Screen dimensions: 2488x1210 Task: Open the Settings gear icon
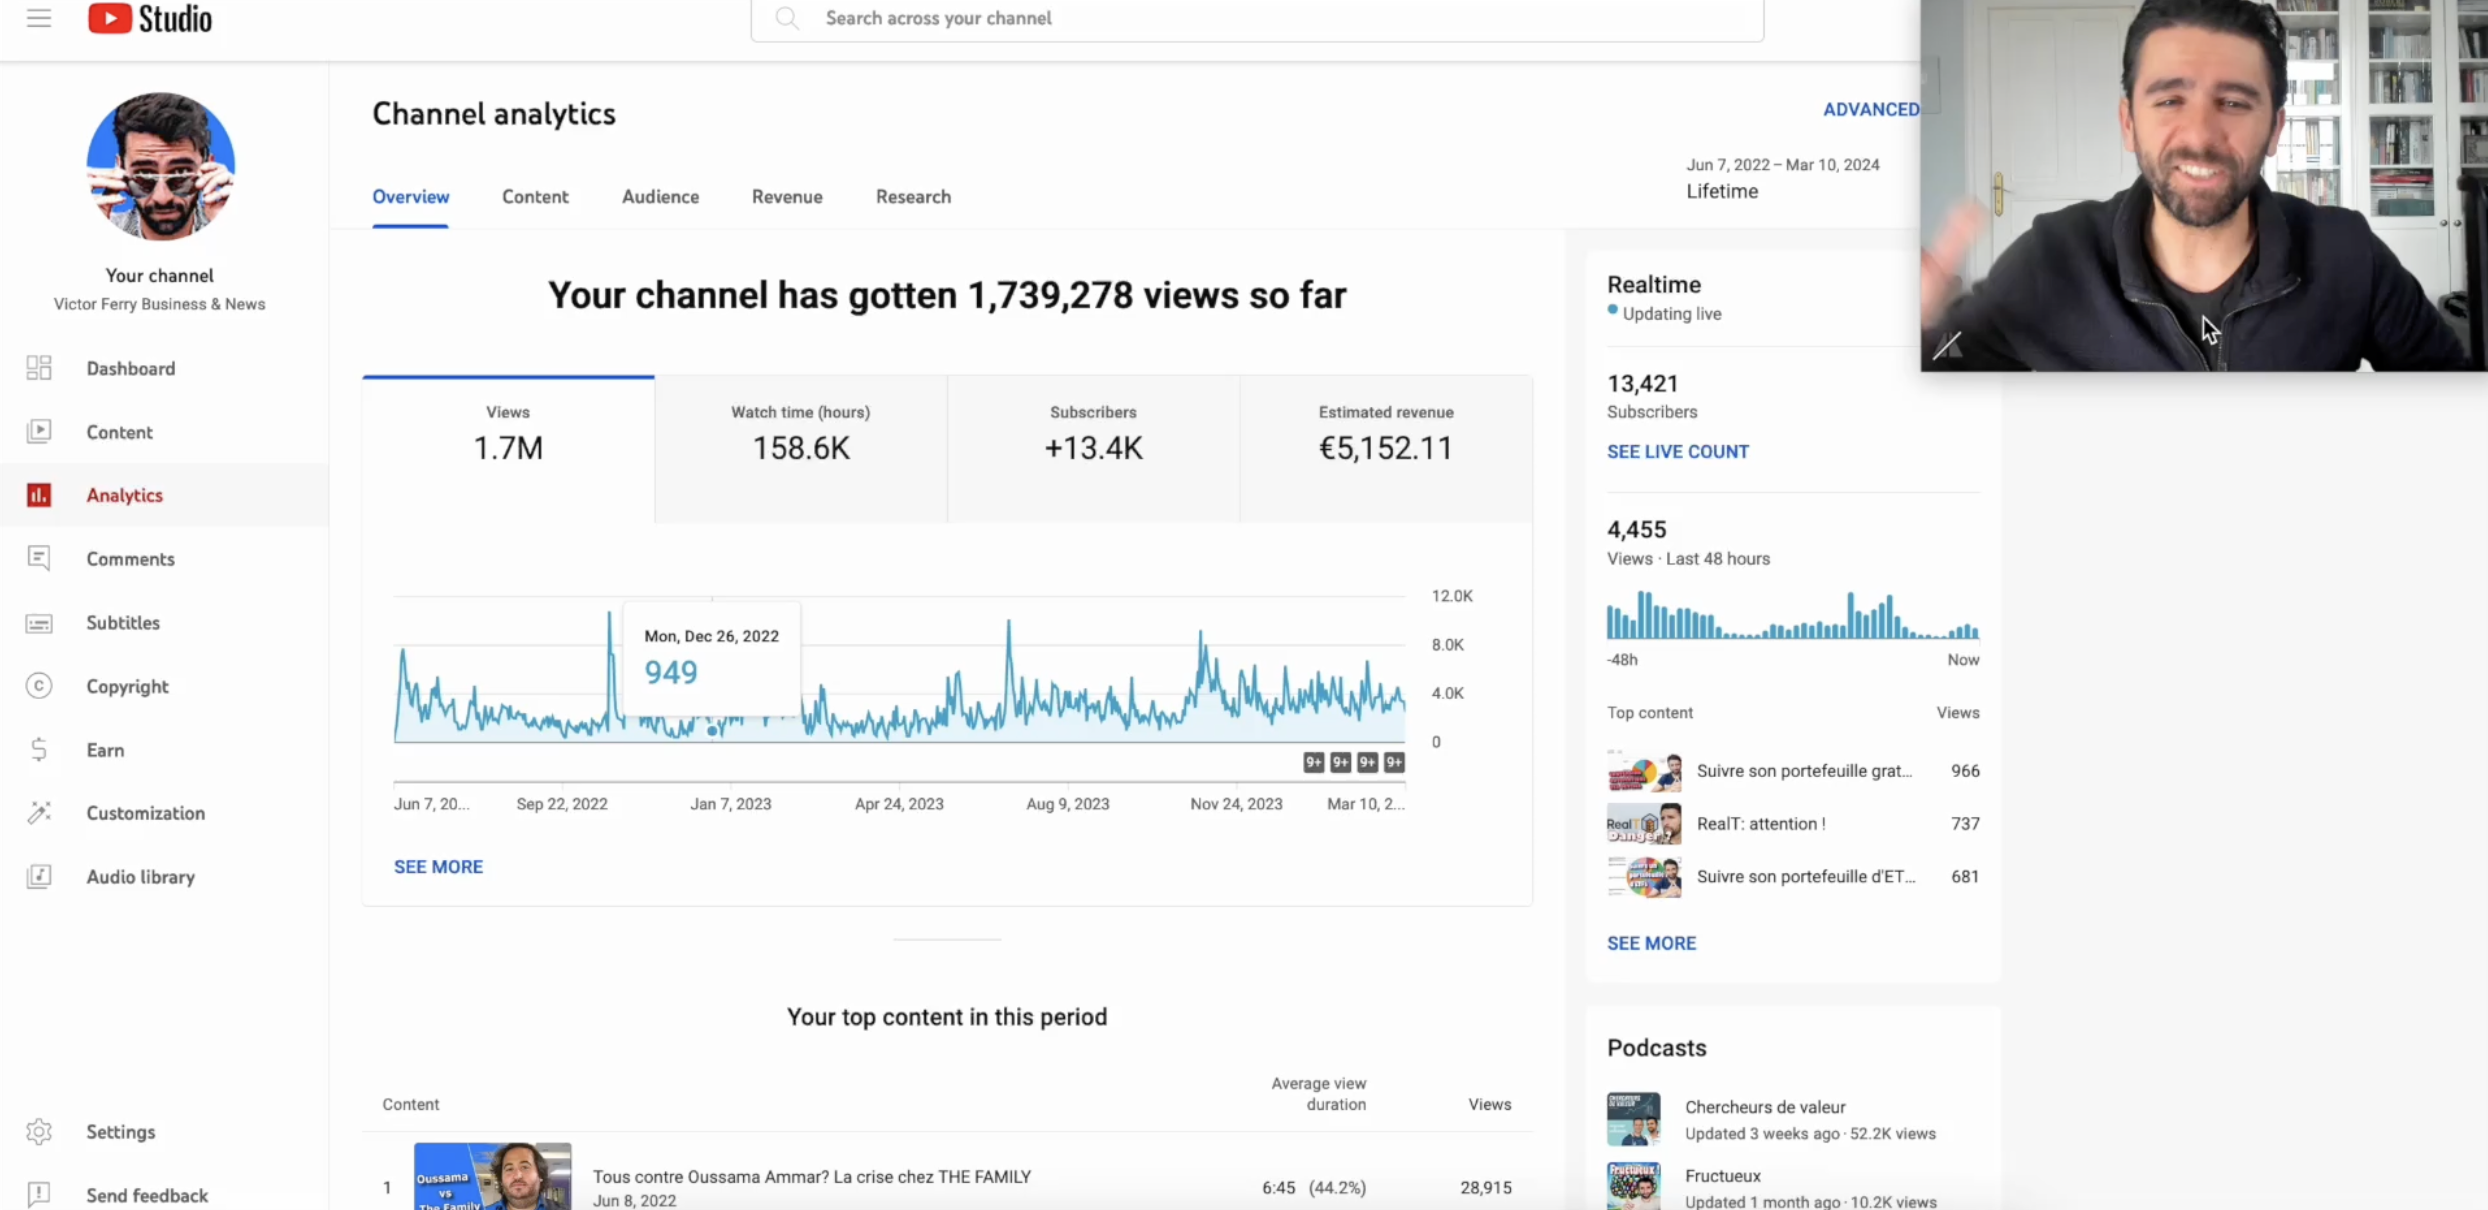(39, 1131)
